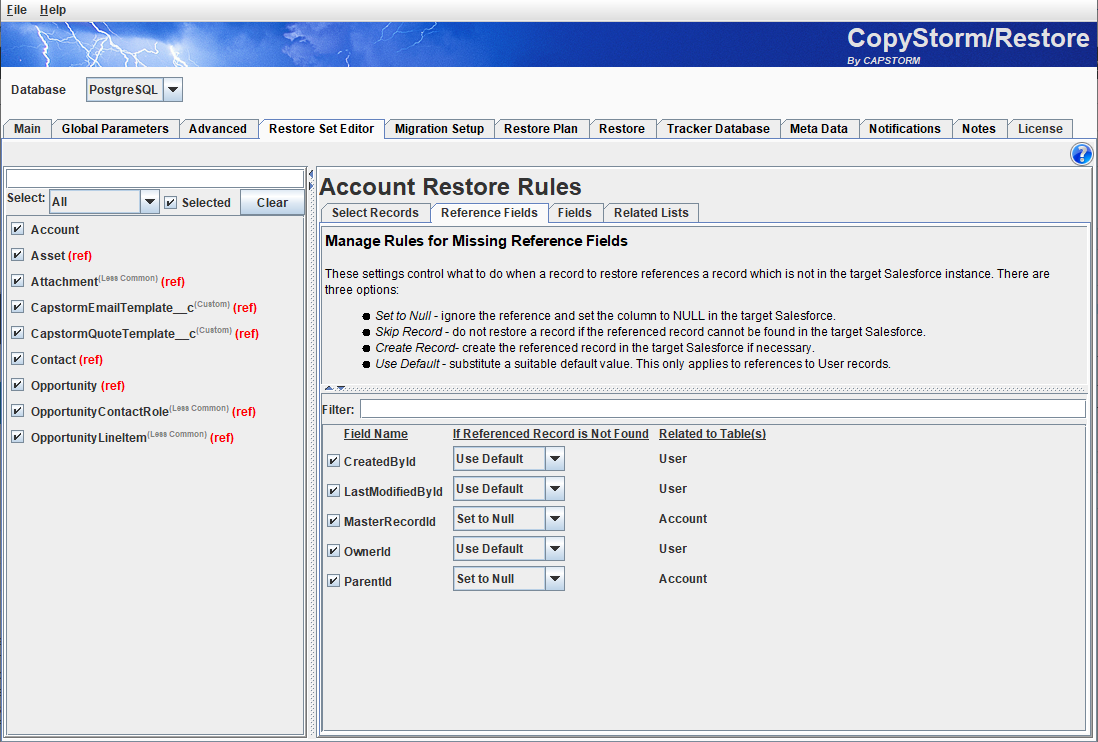
Task: Open the Restore Plan tab
Action: click(x=541, y=129)
